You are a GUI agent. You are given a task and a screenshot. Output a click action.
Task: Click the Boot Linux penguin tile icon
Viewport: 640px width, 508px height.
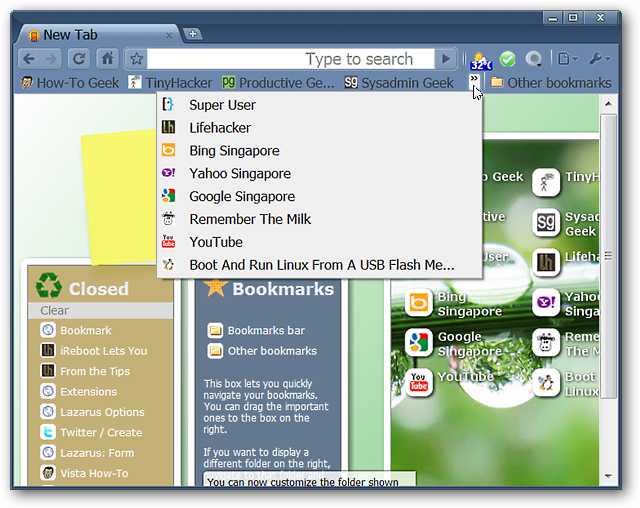click(546, 383)
